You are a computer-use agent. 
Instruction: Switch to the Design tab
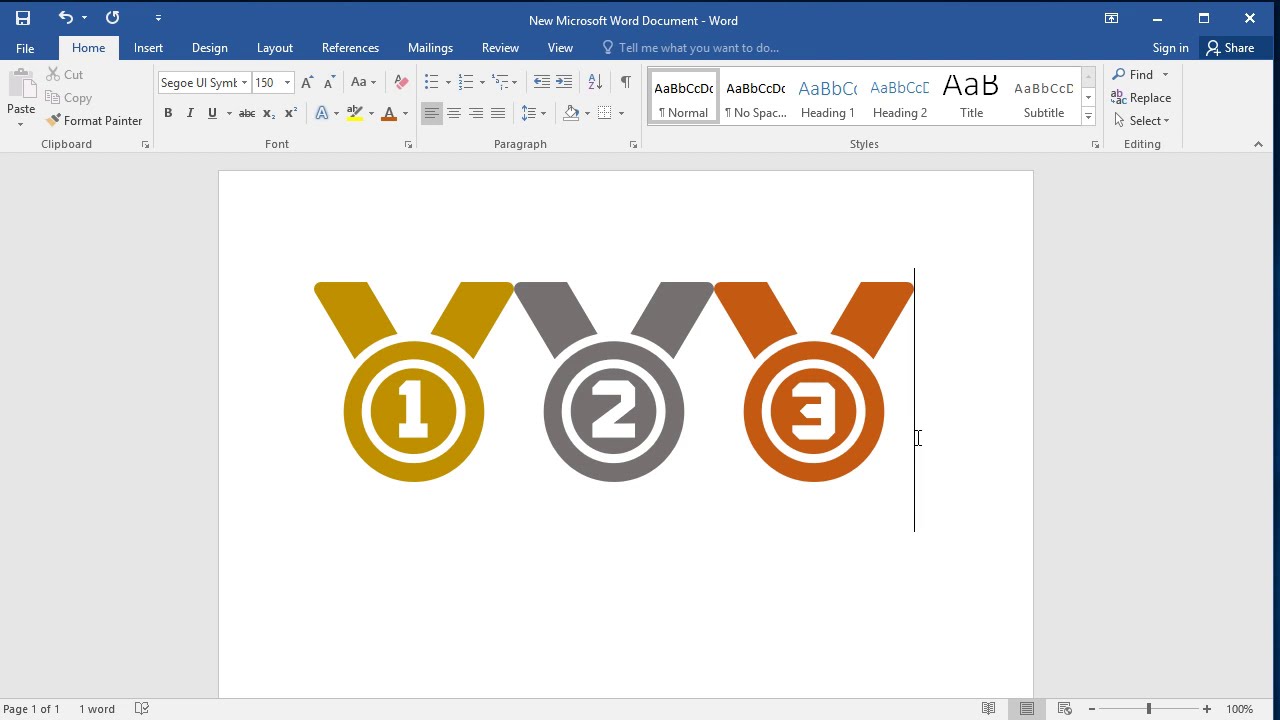pyautogui.click(x=209, y=48)
